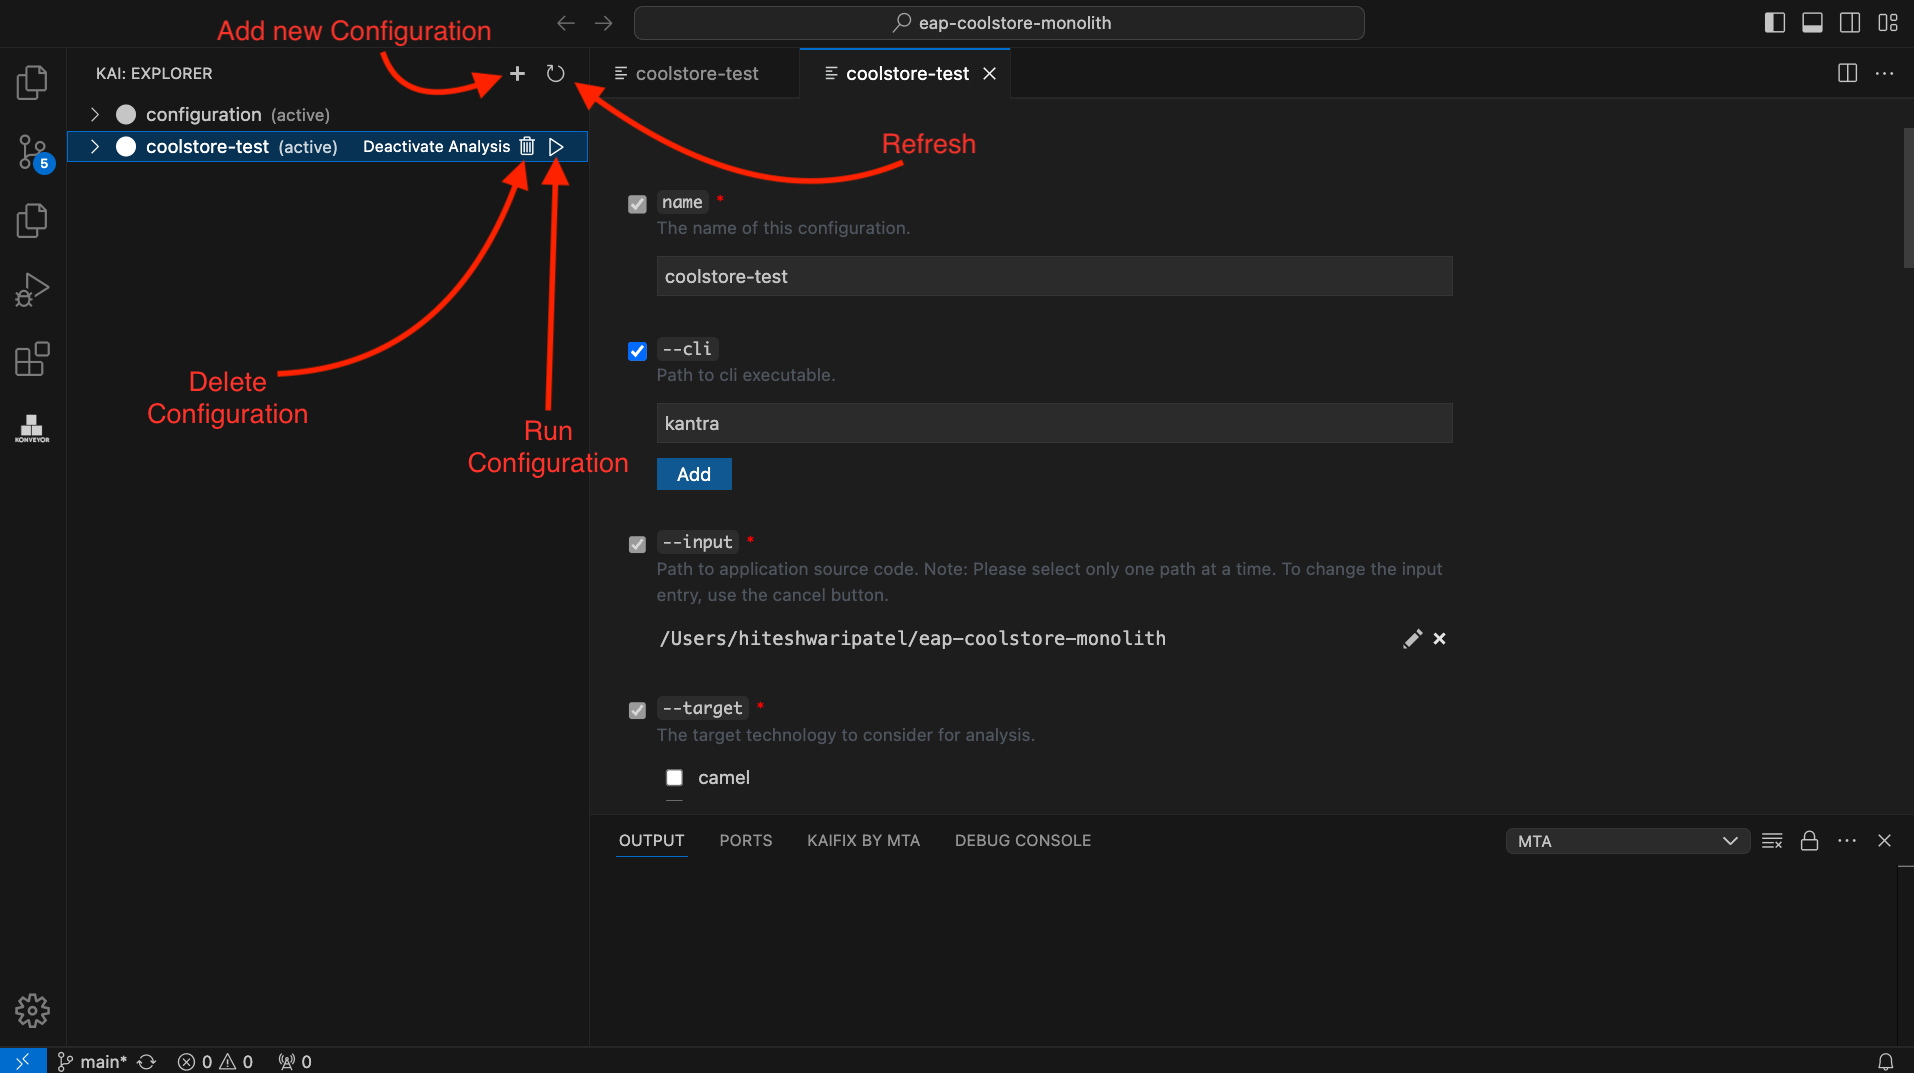1914x1073 pixels.
Task: Click the KAI: EXPLORER panel title
Action: pyautogui.click(x=154, y=73)
